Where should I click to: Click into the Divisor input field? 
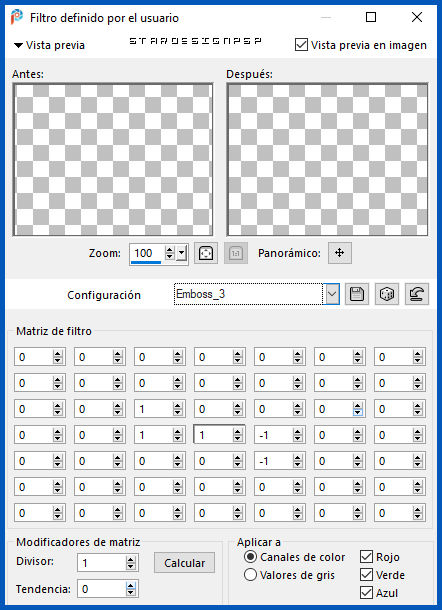pos(102,563)
